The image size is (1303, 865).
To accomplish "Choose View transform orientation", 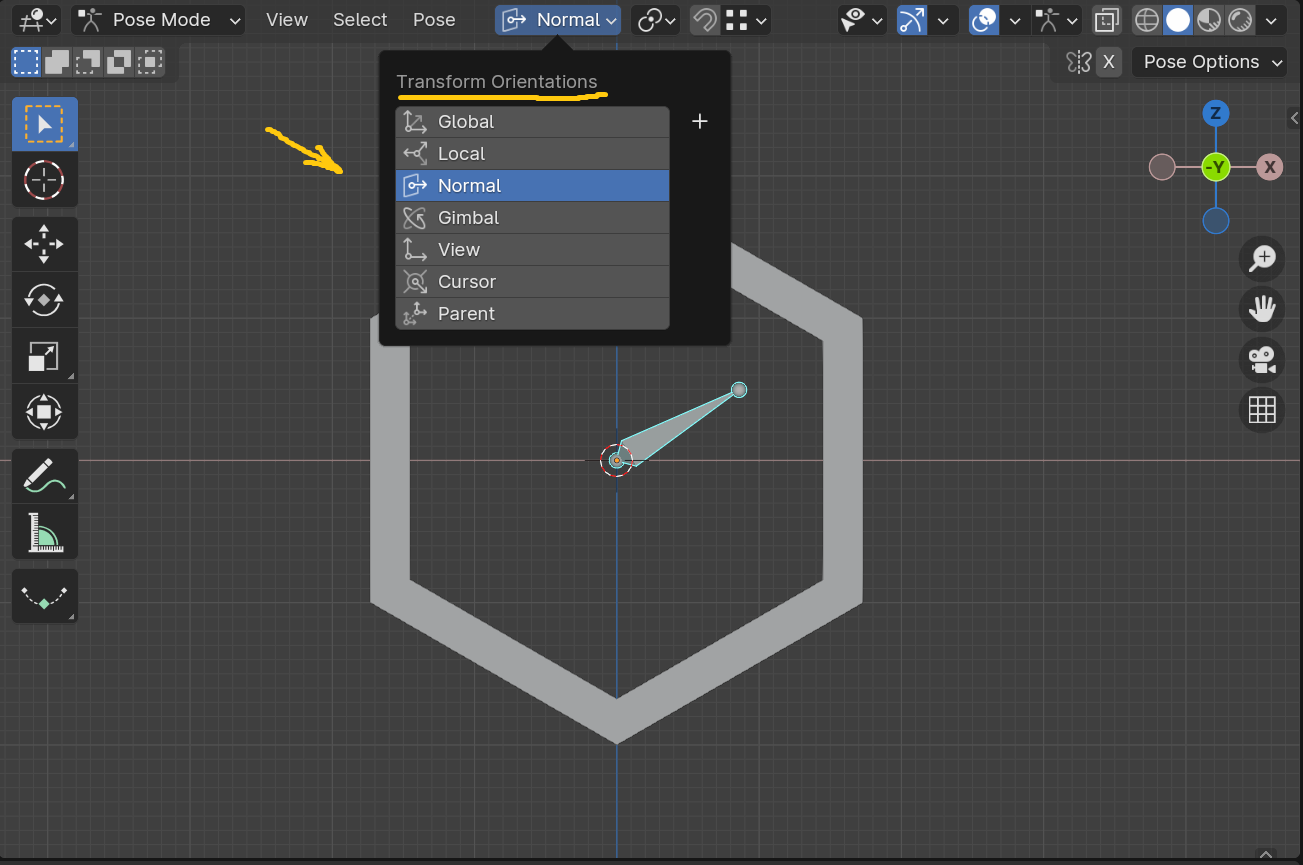I will coord(533,250).
